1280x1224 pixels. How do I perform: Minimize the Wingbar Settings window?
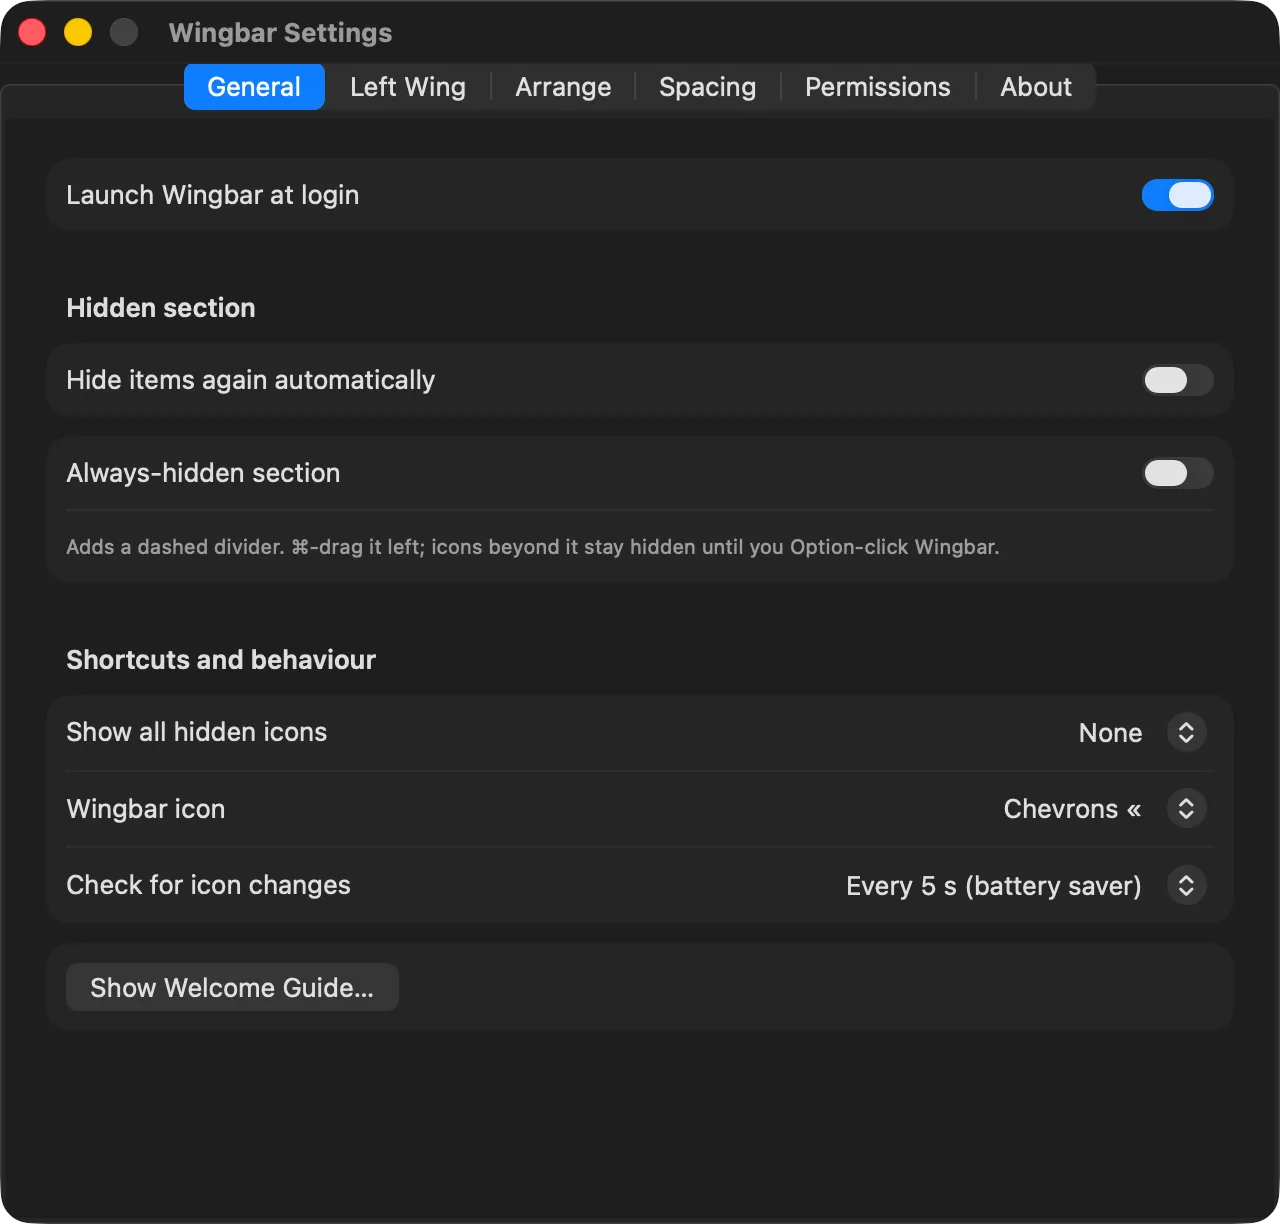tap(78, 32)
